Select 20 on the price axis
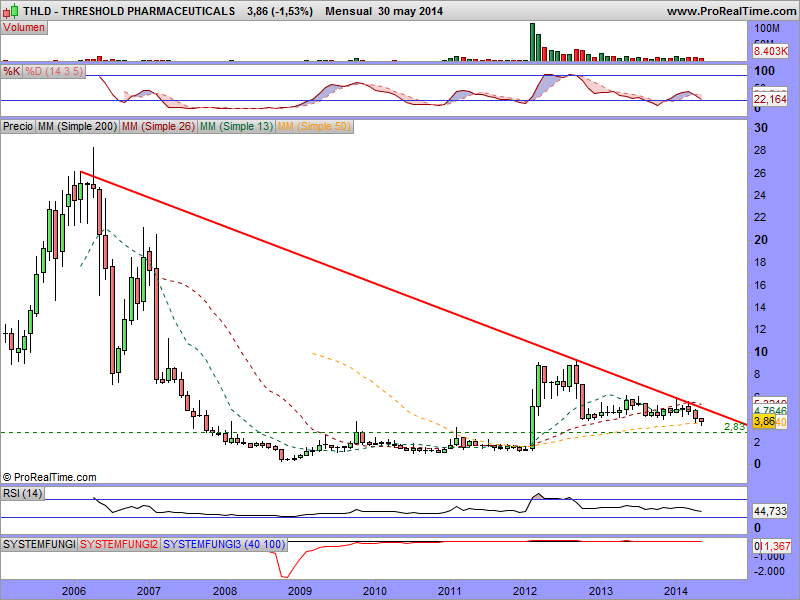Screen dimensions: 800x600 tap(761, 240)
